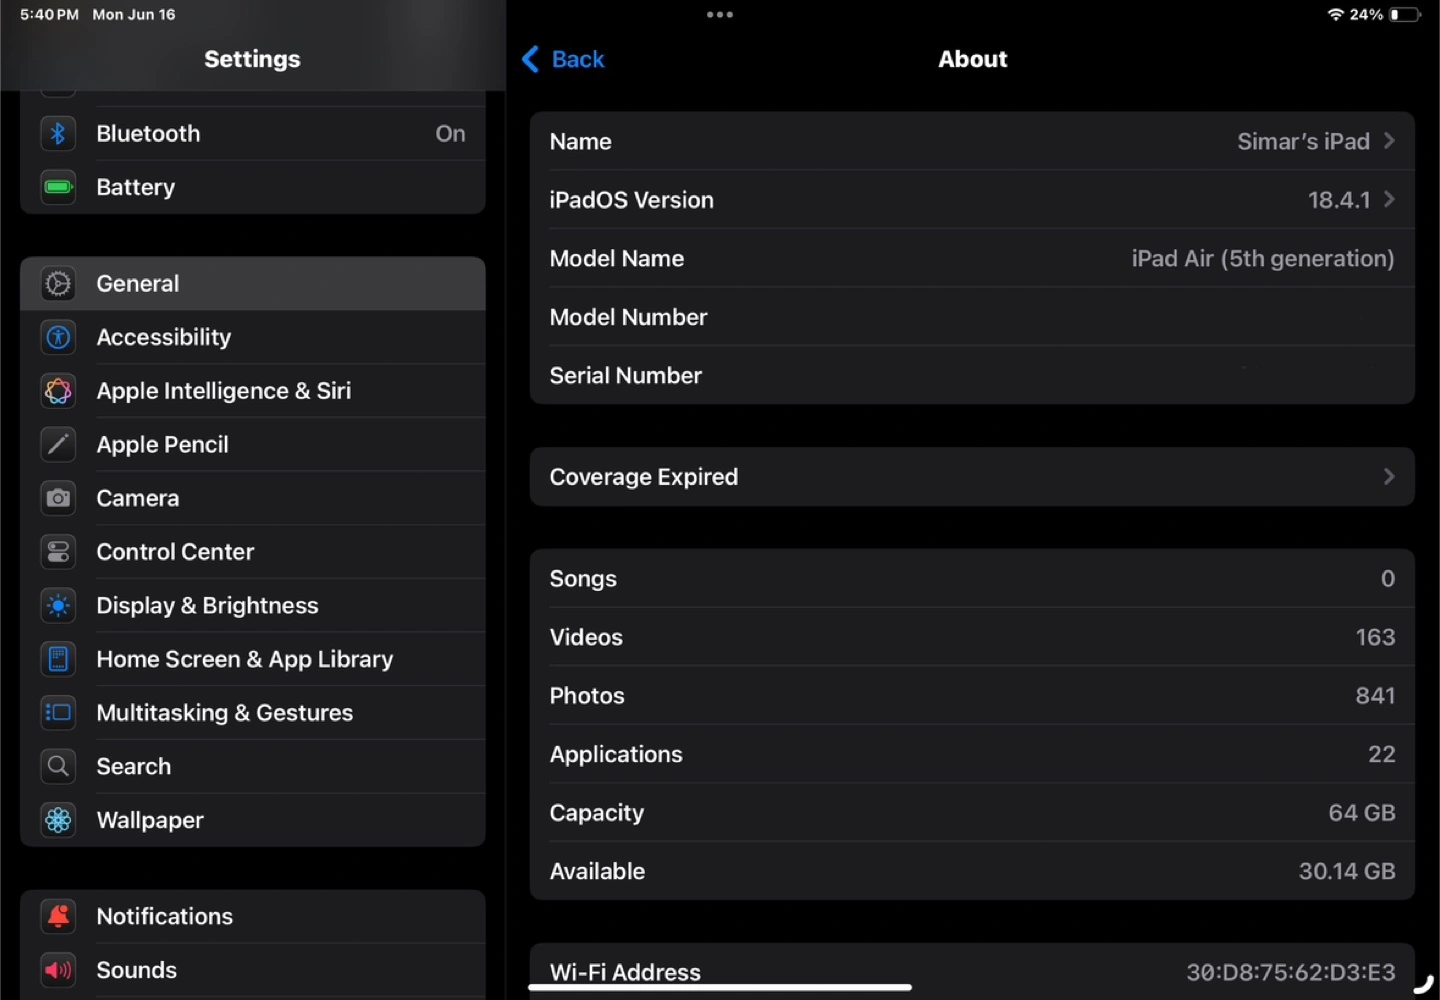Viewport: 1440px width, 1000px height.
Task: Open the Name row chevron
Action: pyautogui.click(x=1389, y=141)
